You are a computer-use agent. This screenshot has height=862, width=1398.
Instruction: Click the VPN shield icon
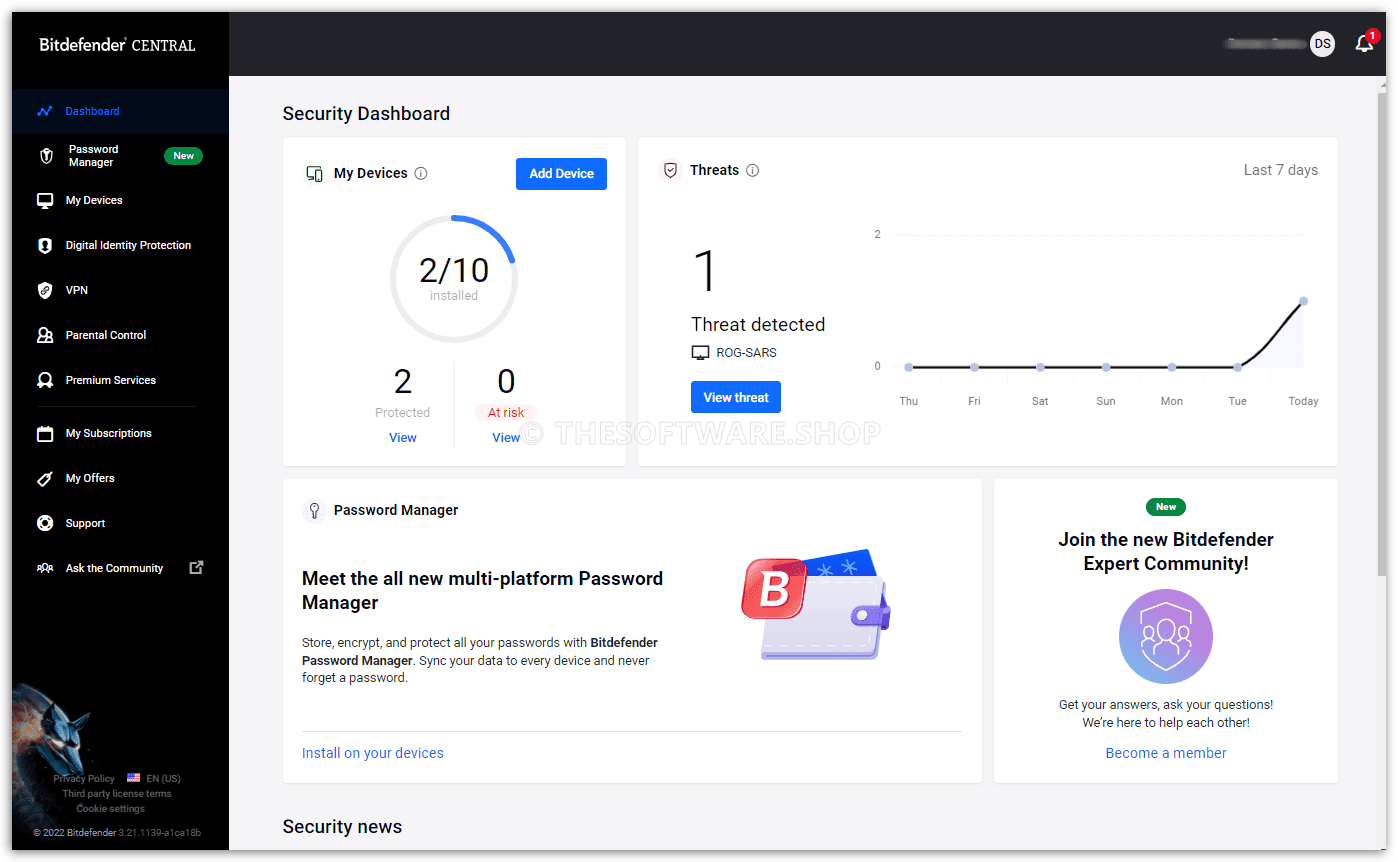pos(45,290)
